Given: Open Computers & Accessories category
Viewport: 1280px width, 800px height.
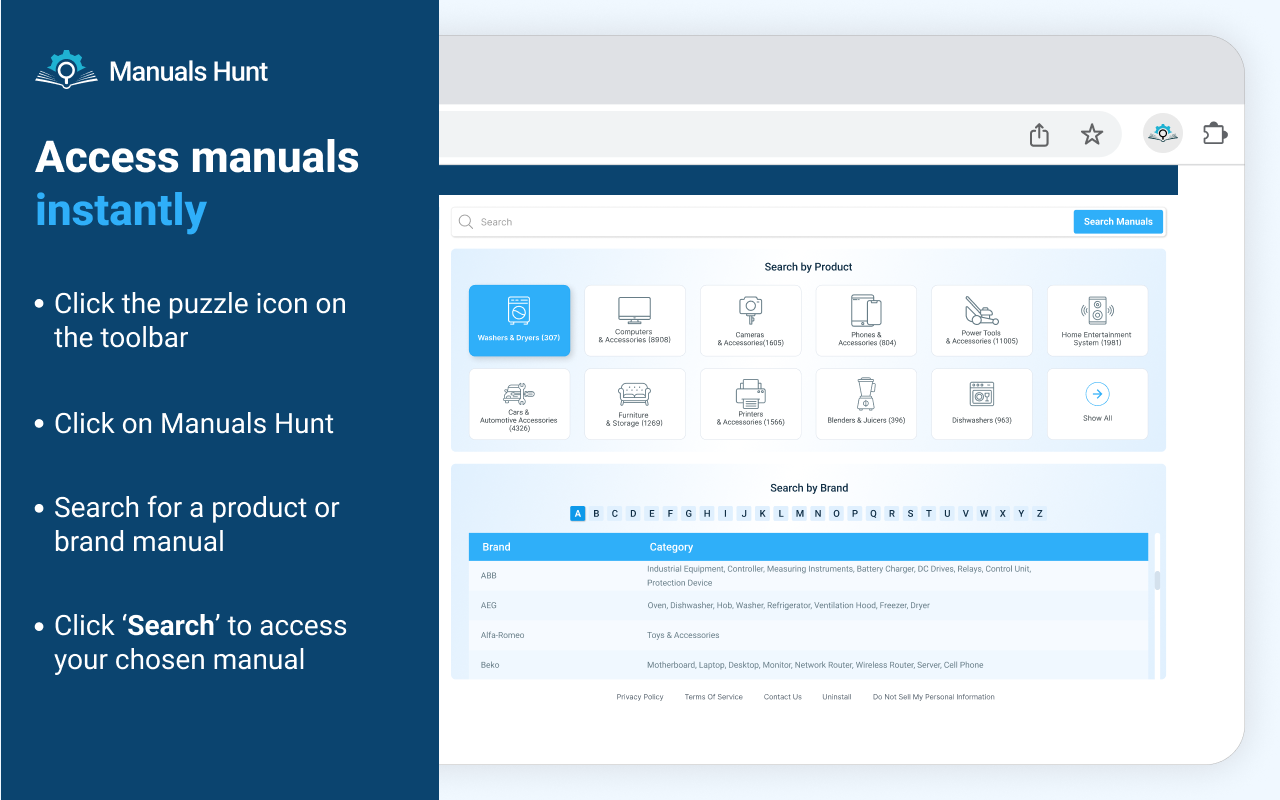Looking at the screenshot, I should pyautogui.click(x=635, y=321).
